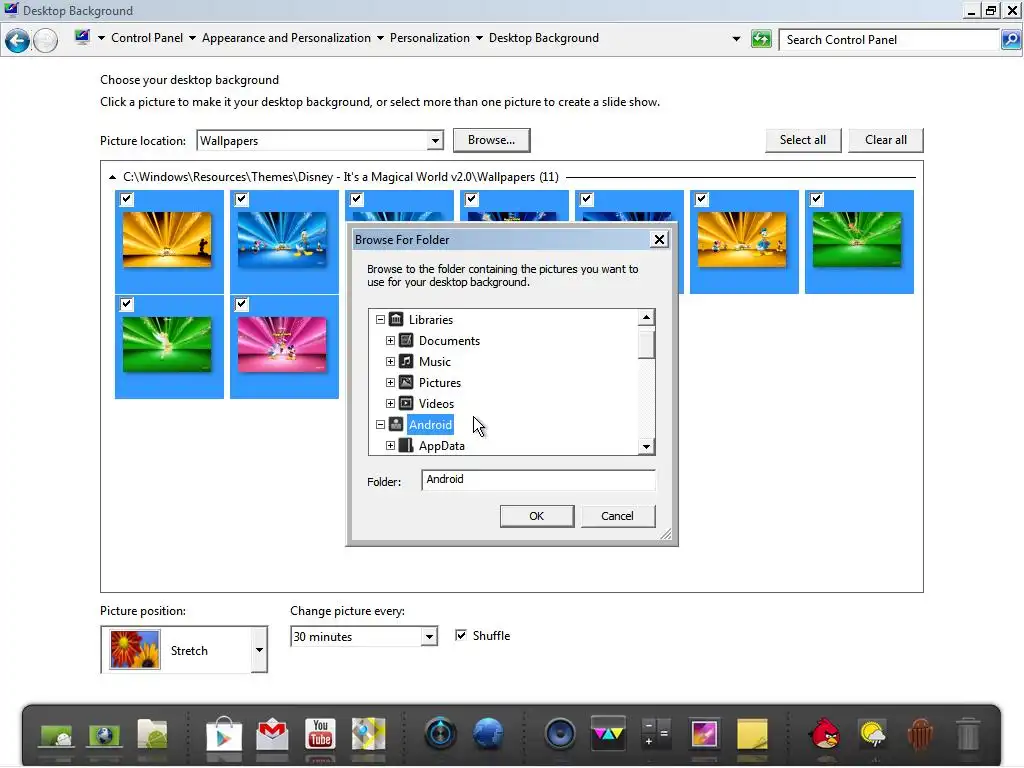Expand the AppData tree node
The height and width of the screenshot is (768, 1024).
391,445
